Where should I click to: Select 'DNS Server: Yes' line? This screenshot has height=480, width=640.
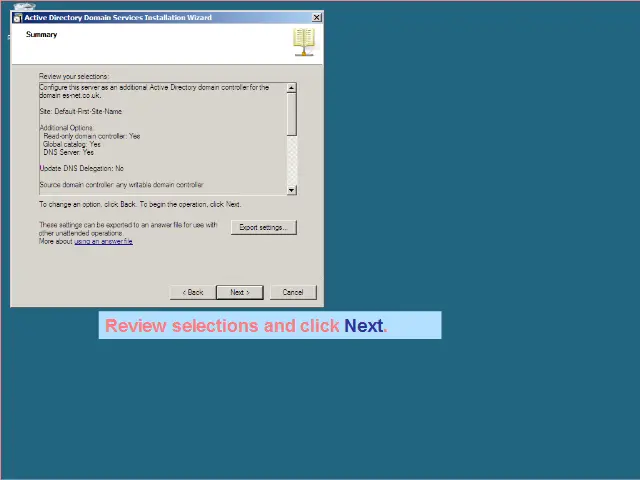coord(69,152)
